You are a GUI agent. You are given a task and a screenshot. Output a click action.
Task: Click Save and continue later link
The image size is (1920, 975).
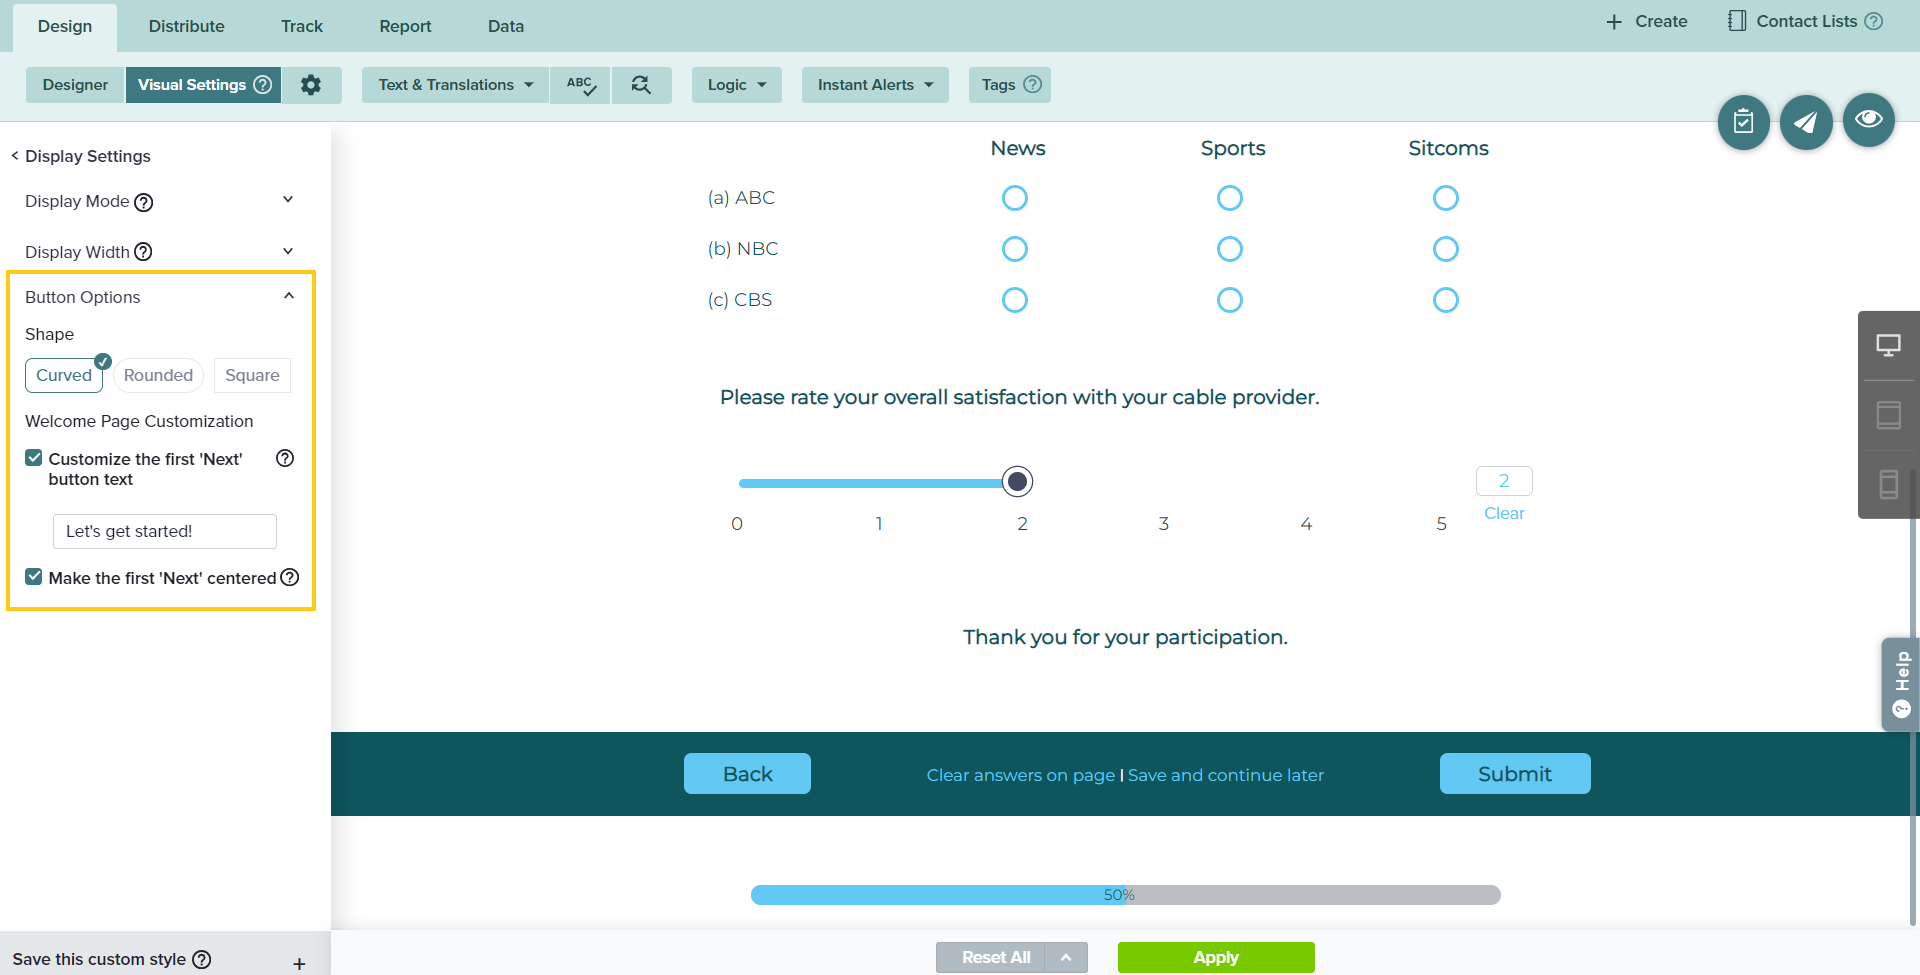point(1225,775)
